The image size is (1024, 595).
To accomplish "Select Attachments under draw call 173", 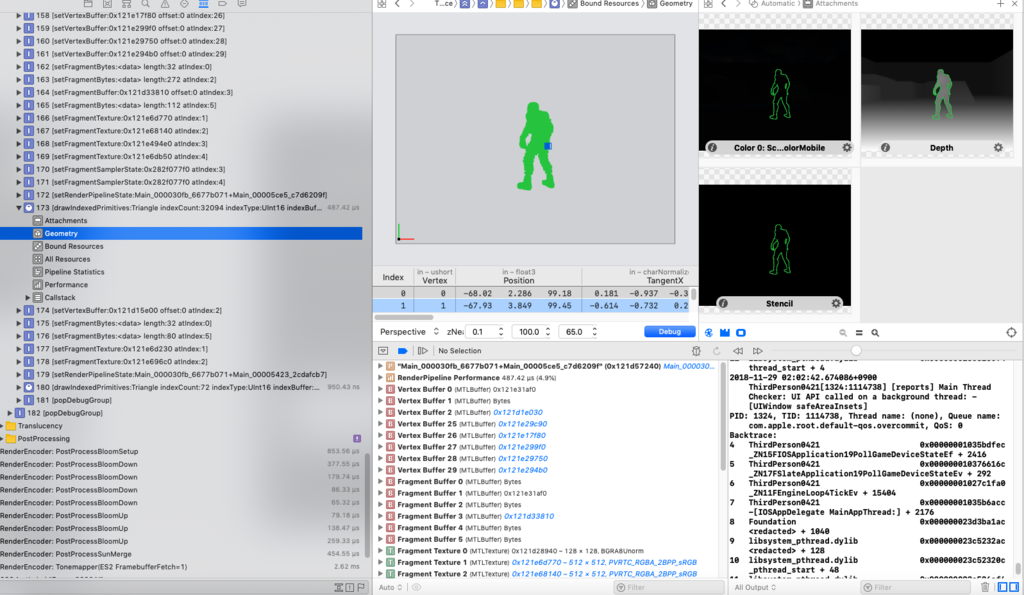I will 65,221.
